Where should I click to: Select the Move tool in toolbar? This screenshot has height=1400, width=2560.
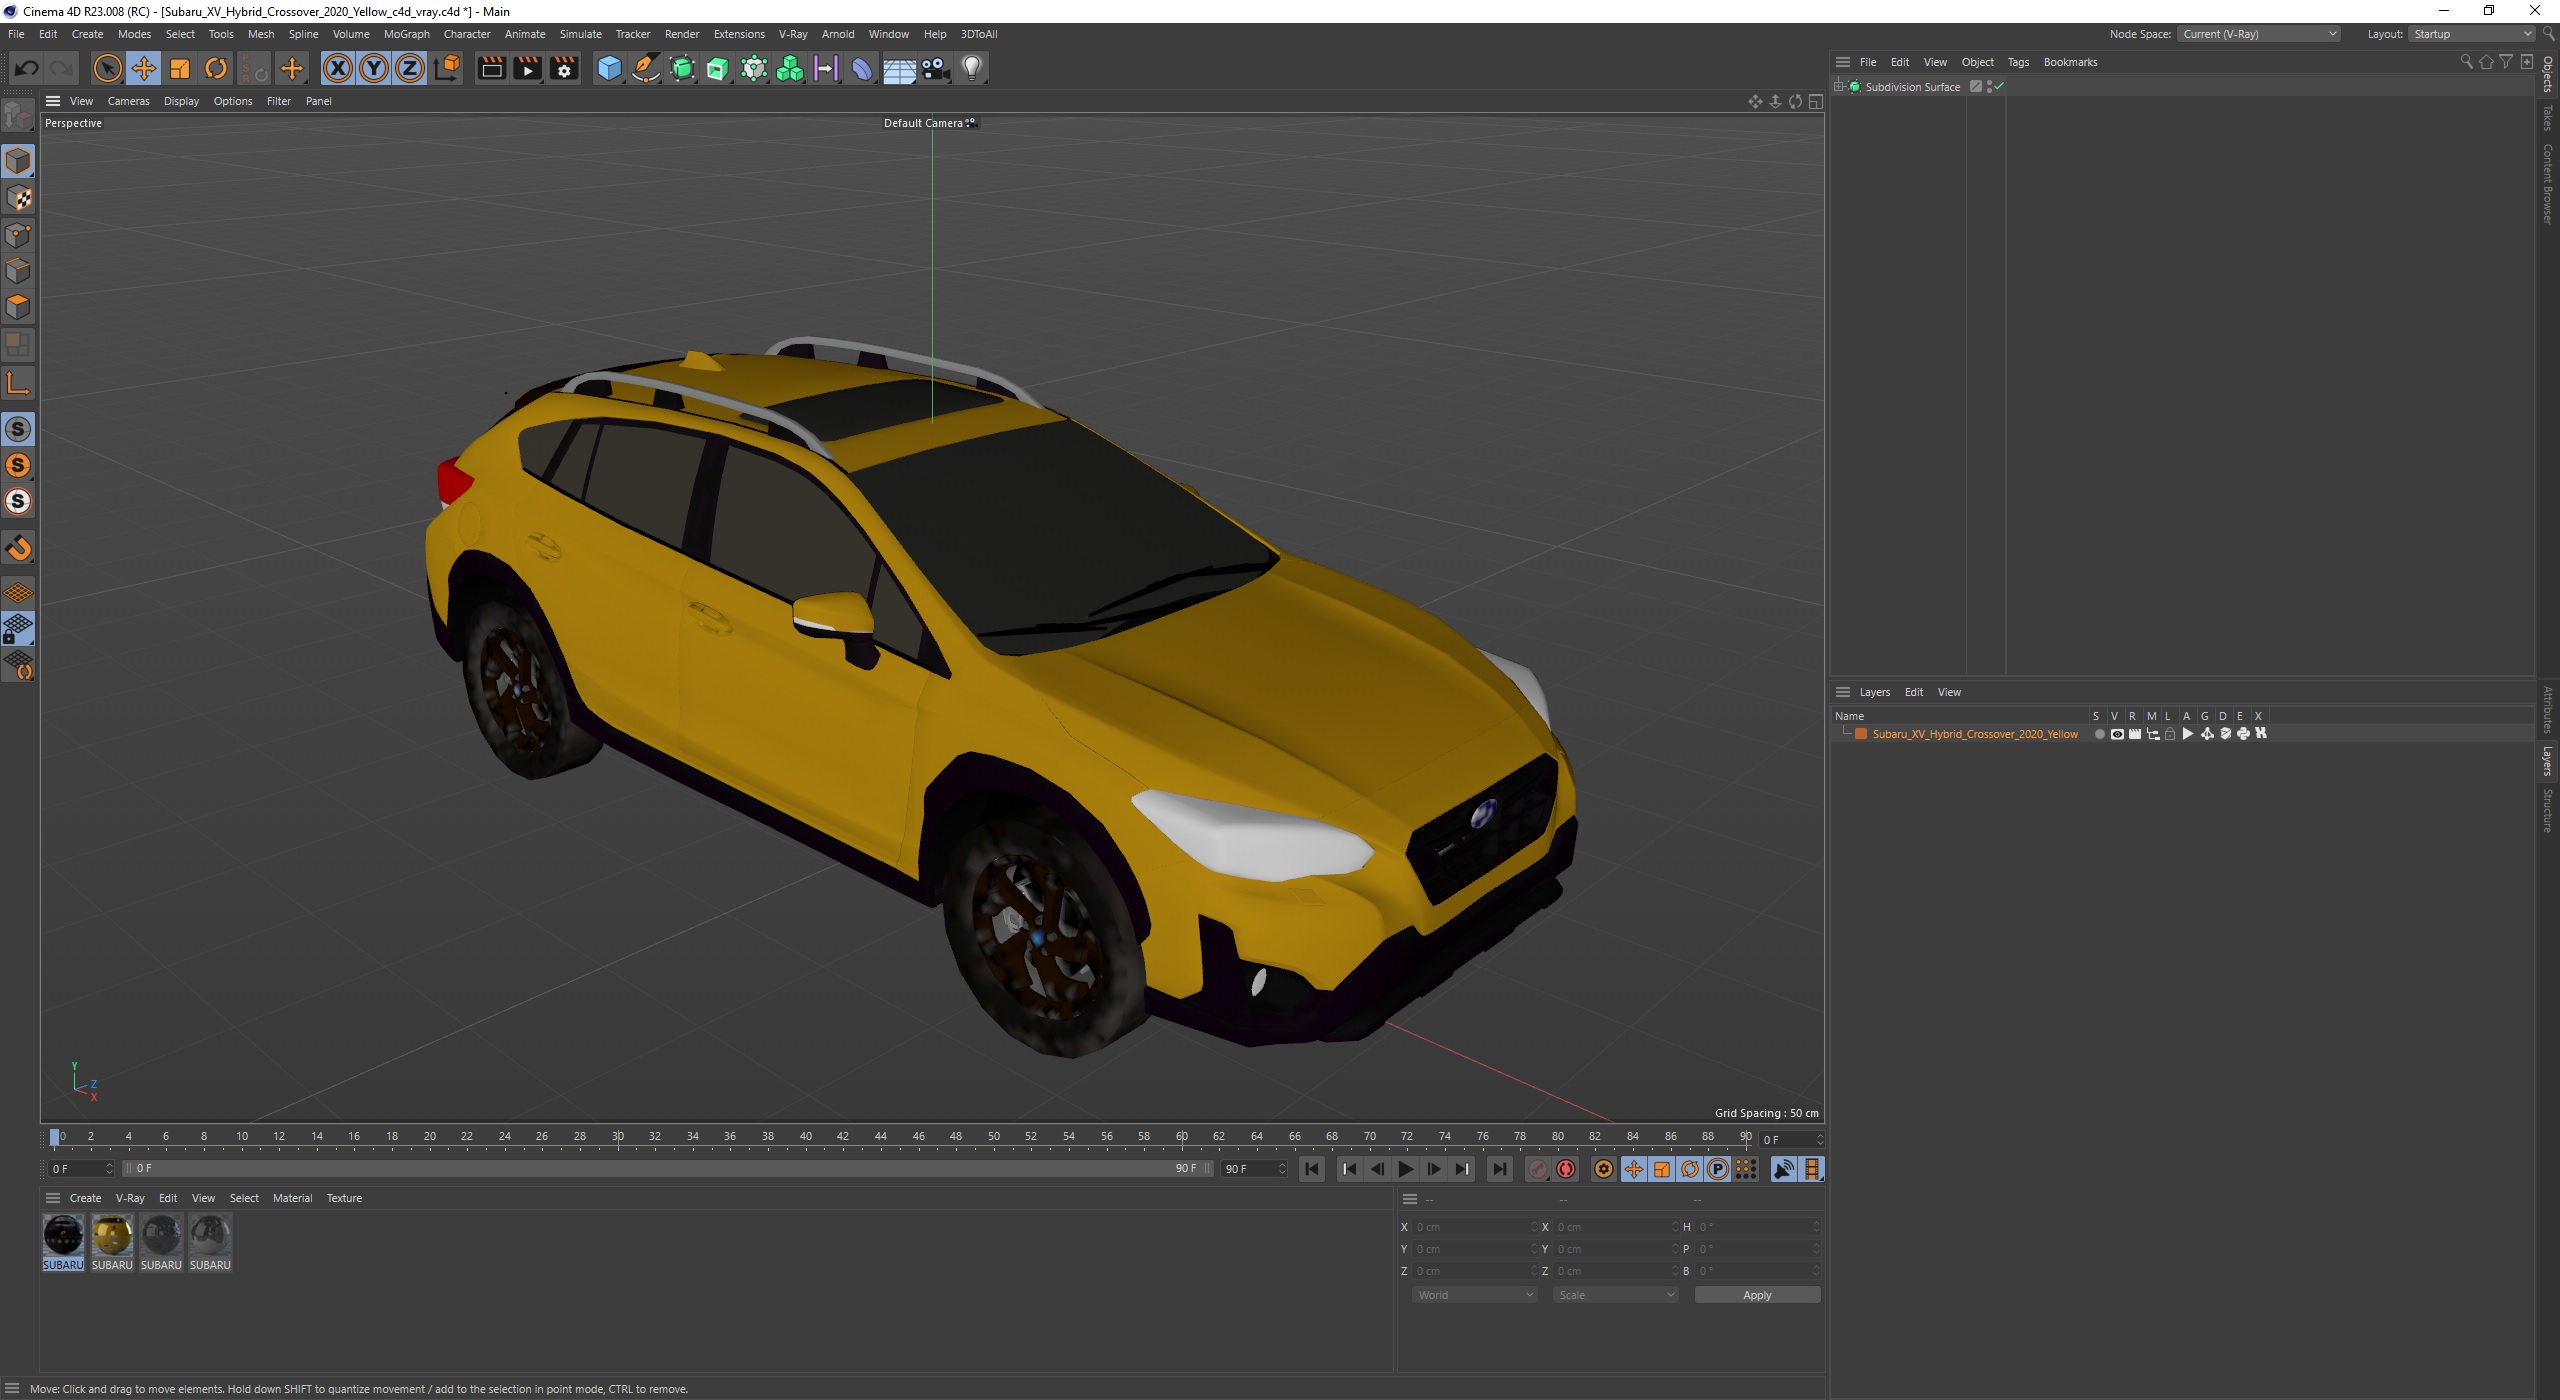click(141, 67)
